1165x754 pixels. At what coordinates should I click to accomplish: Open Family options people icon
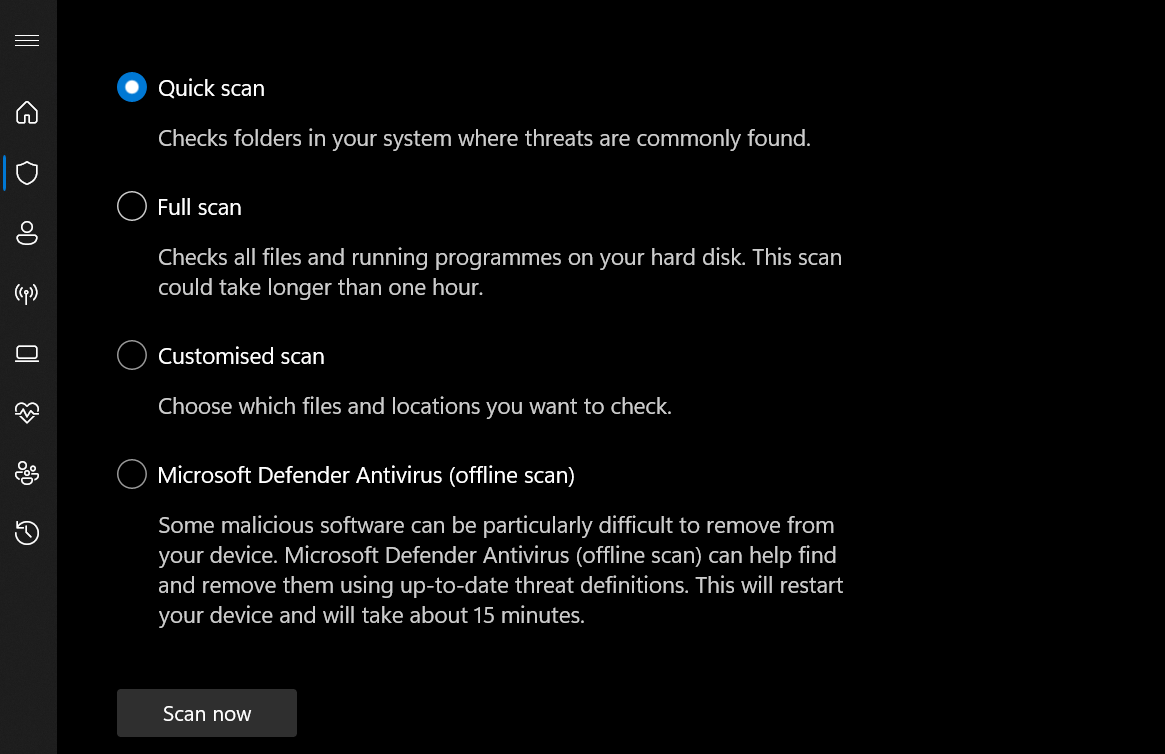click(27, 473)
